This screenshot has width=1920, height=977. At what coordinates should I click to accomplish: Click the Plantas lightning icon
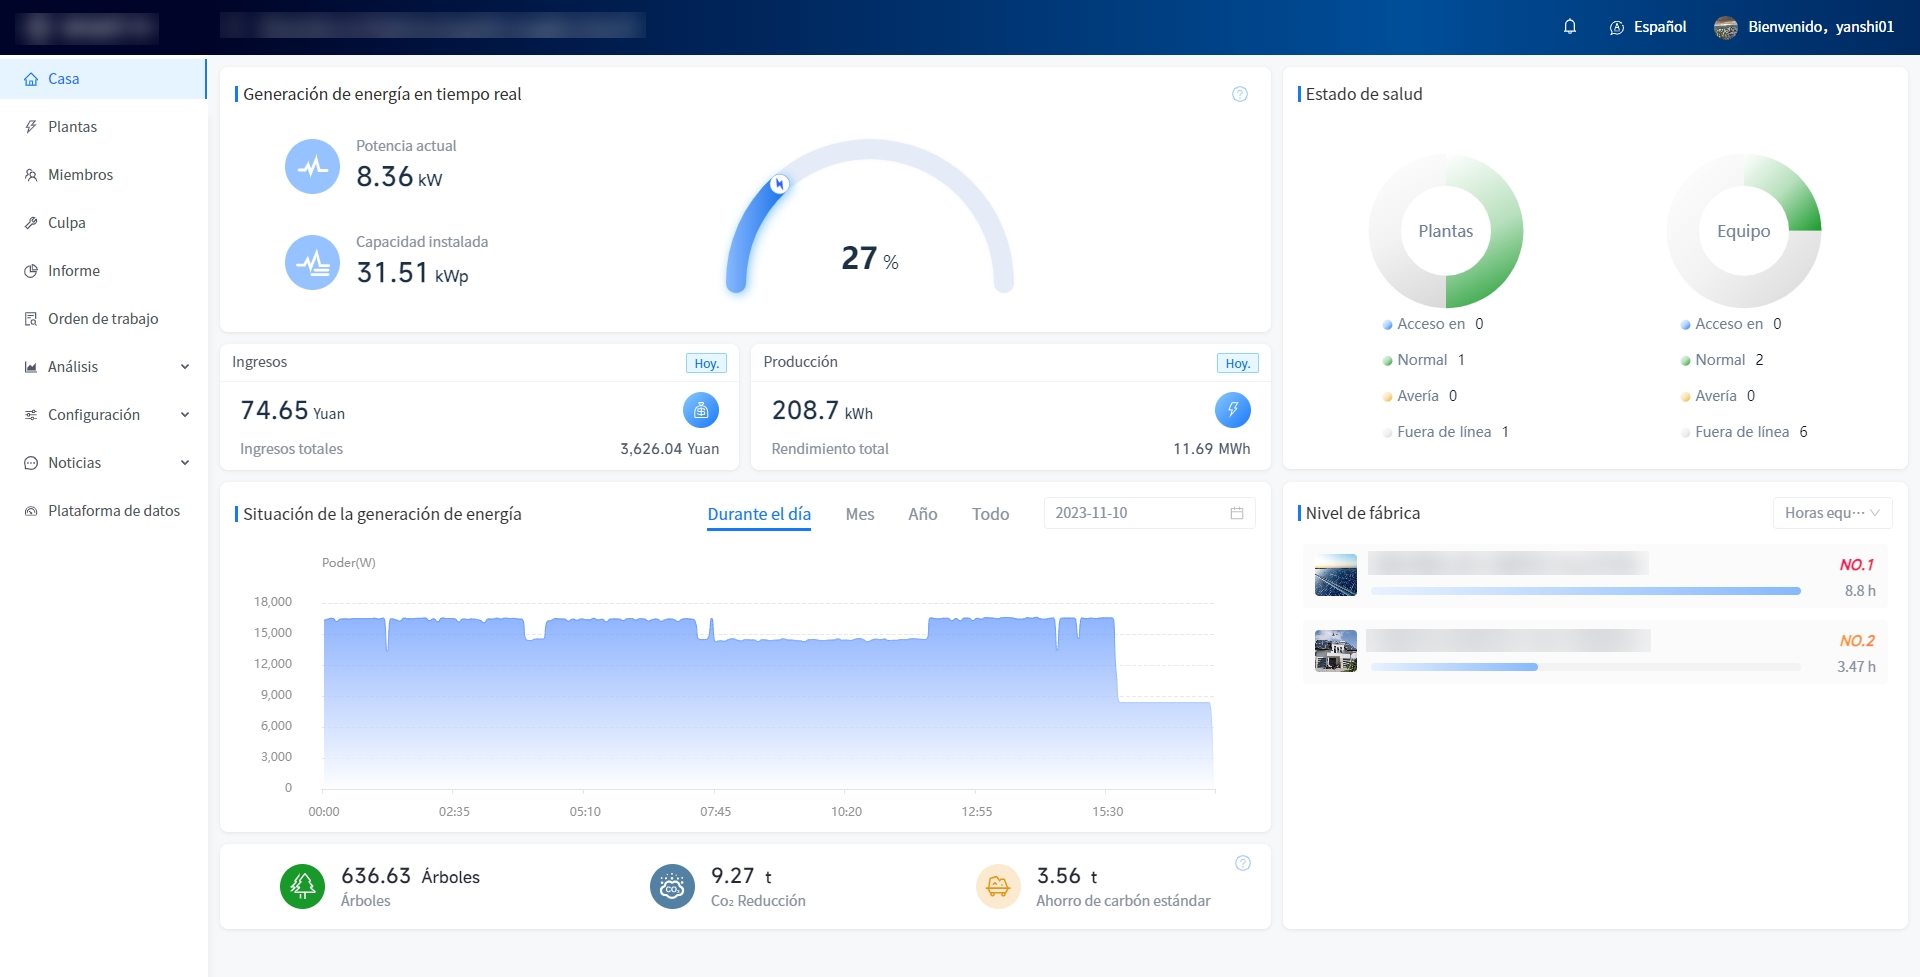coord(31,127)
